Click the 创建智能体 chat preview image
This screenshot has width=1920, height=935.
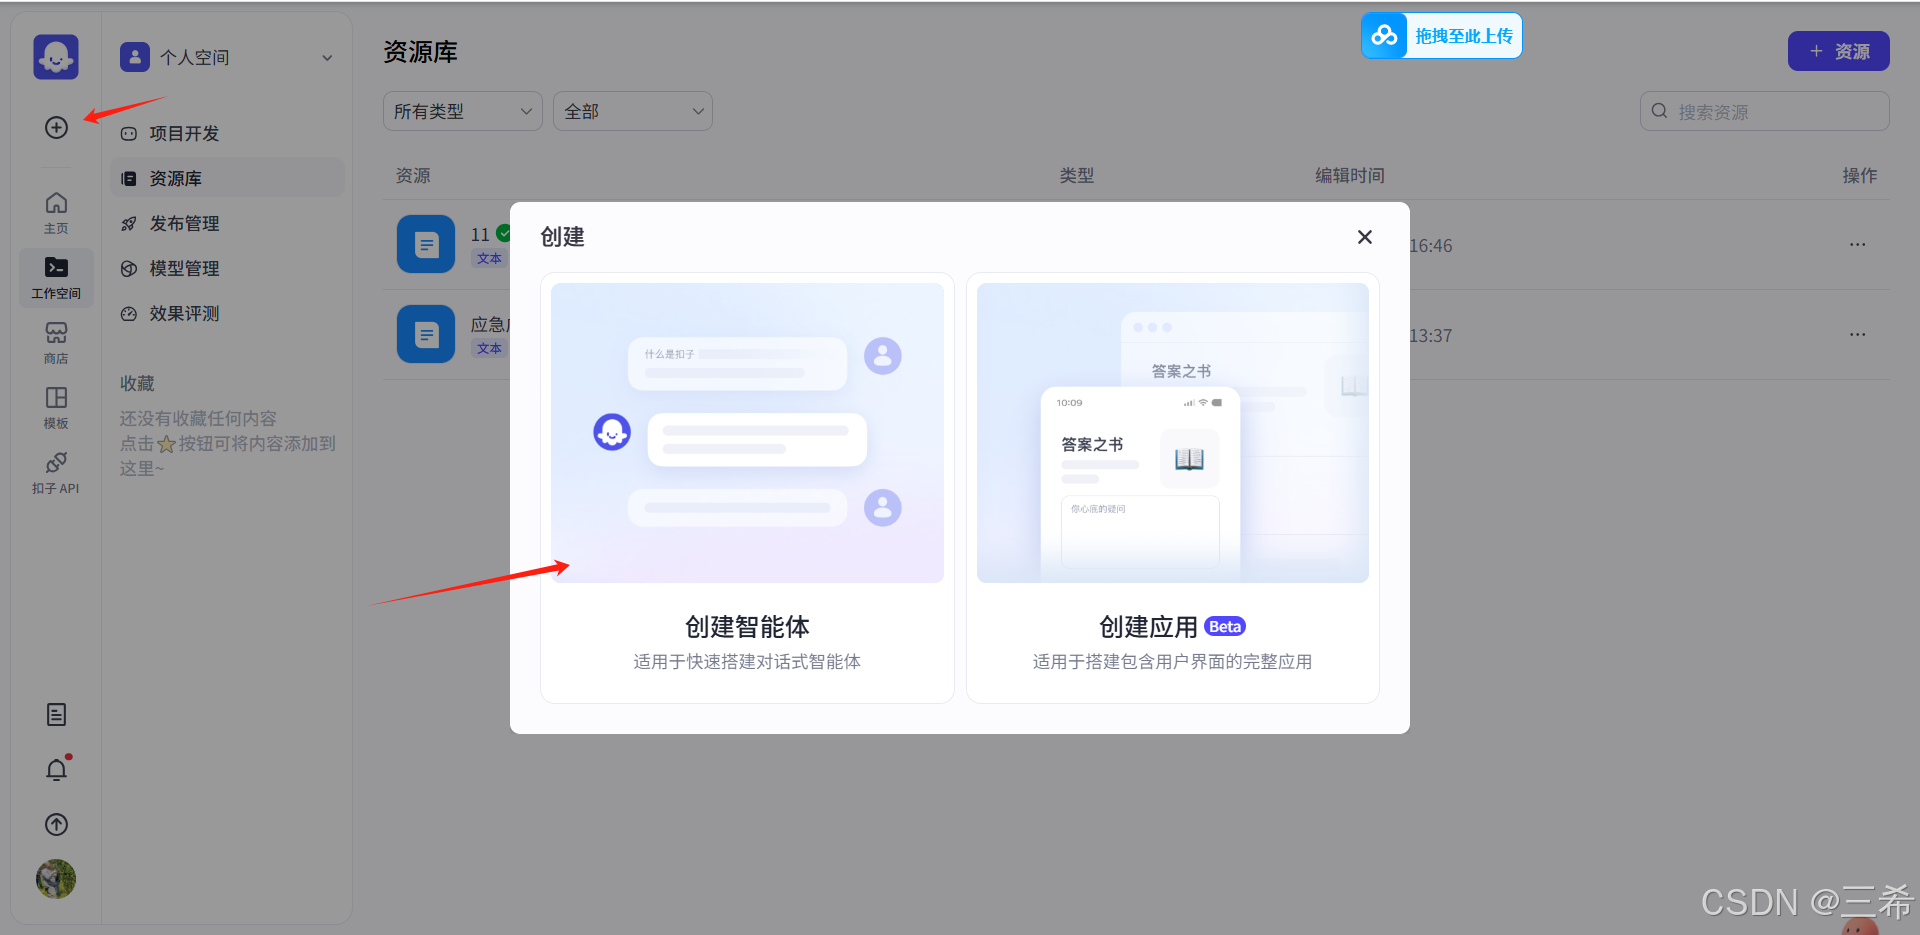747,433
